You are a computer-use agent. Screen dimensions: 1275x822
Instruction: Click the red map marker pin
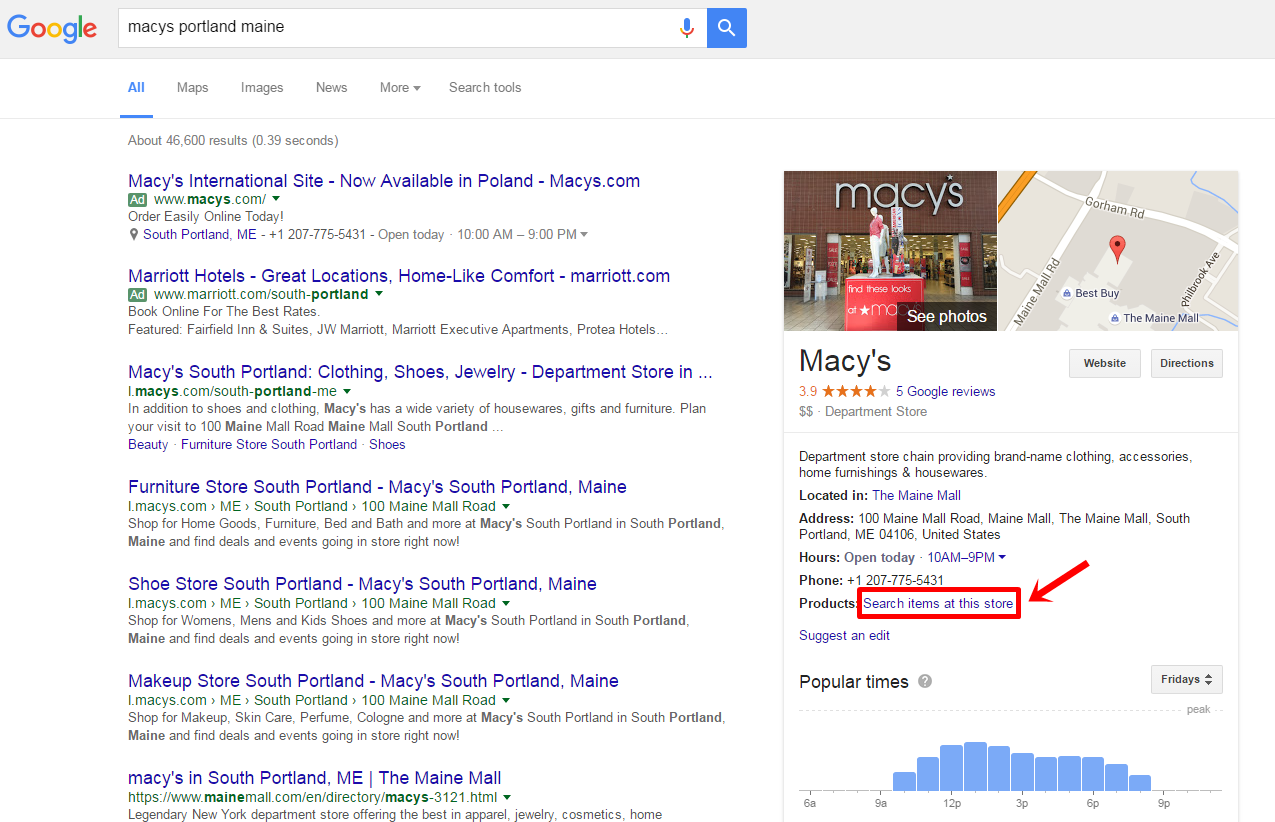pyautogui.click(x=1118, y=249)
